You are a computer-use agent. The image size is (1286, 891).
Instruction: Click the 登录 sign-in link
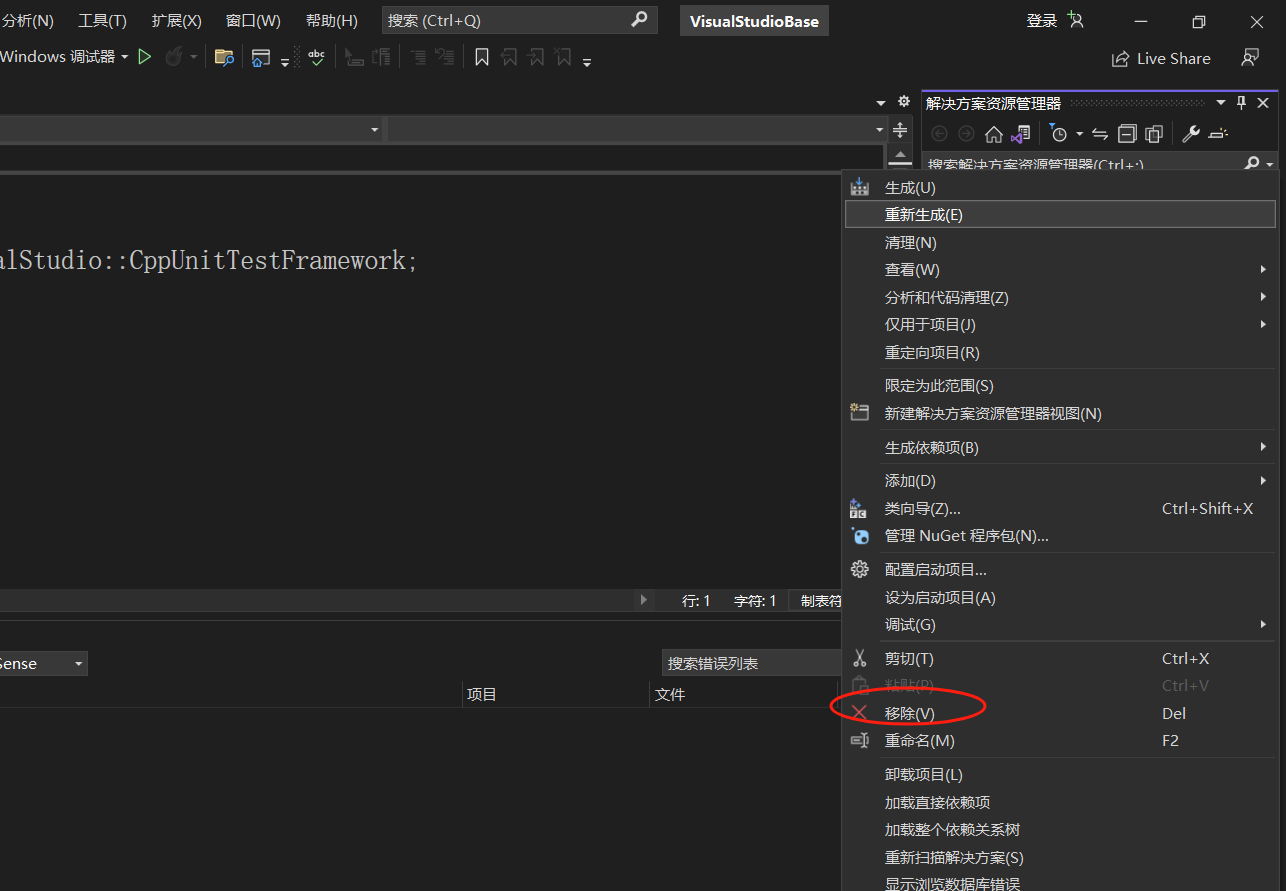(x=1042, y=21)
